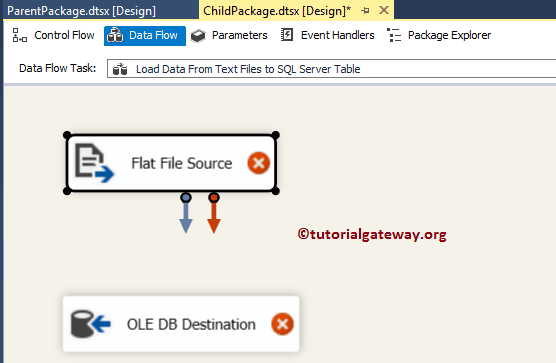Select the Flat File Source component

pyautogui.click(x=171, y=163)
